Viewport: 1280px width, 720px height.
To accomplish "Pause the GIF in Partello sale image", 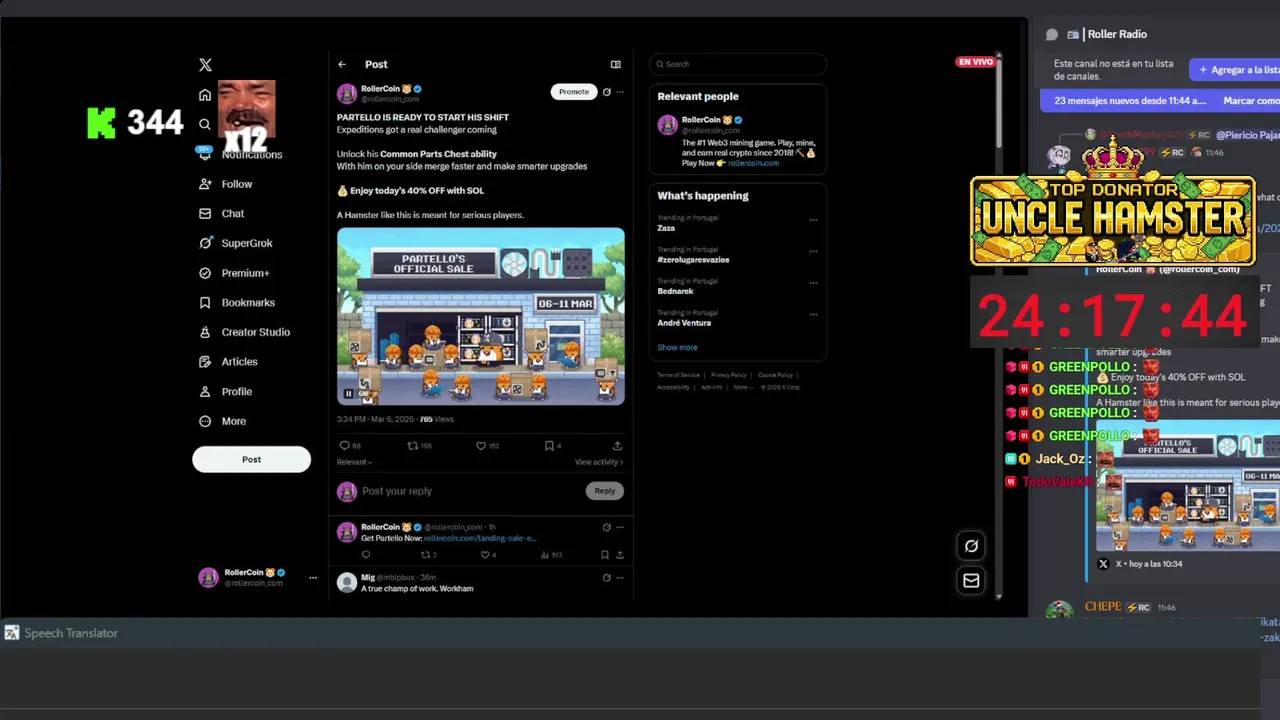I will tap(349, 393).
